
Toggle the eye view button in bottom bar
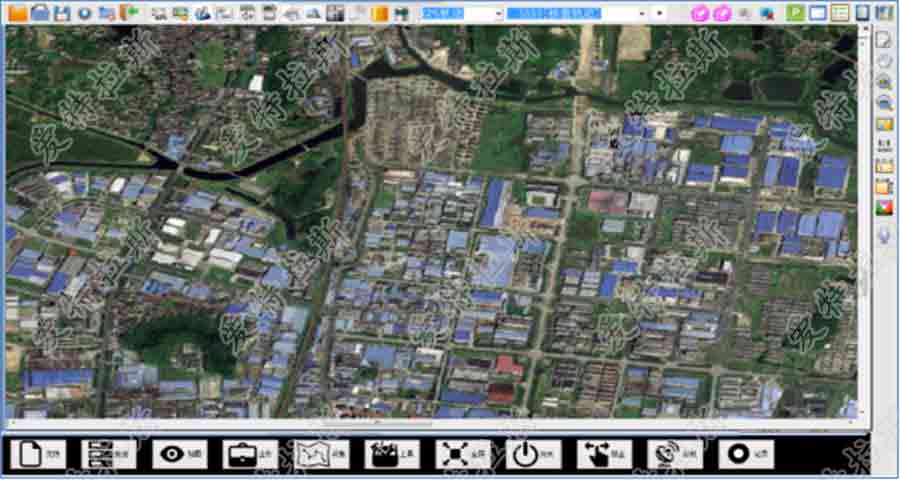[x=180, y=454]
